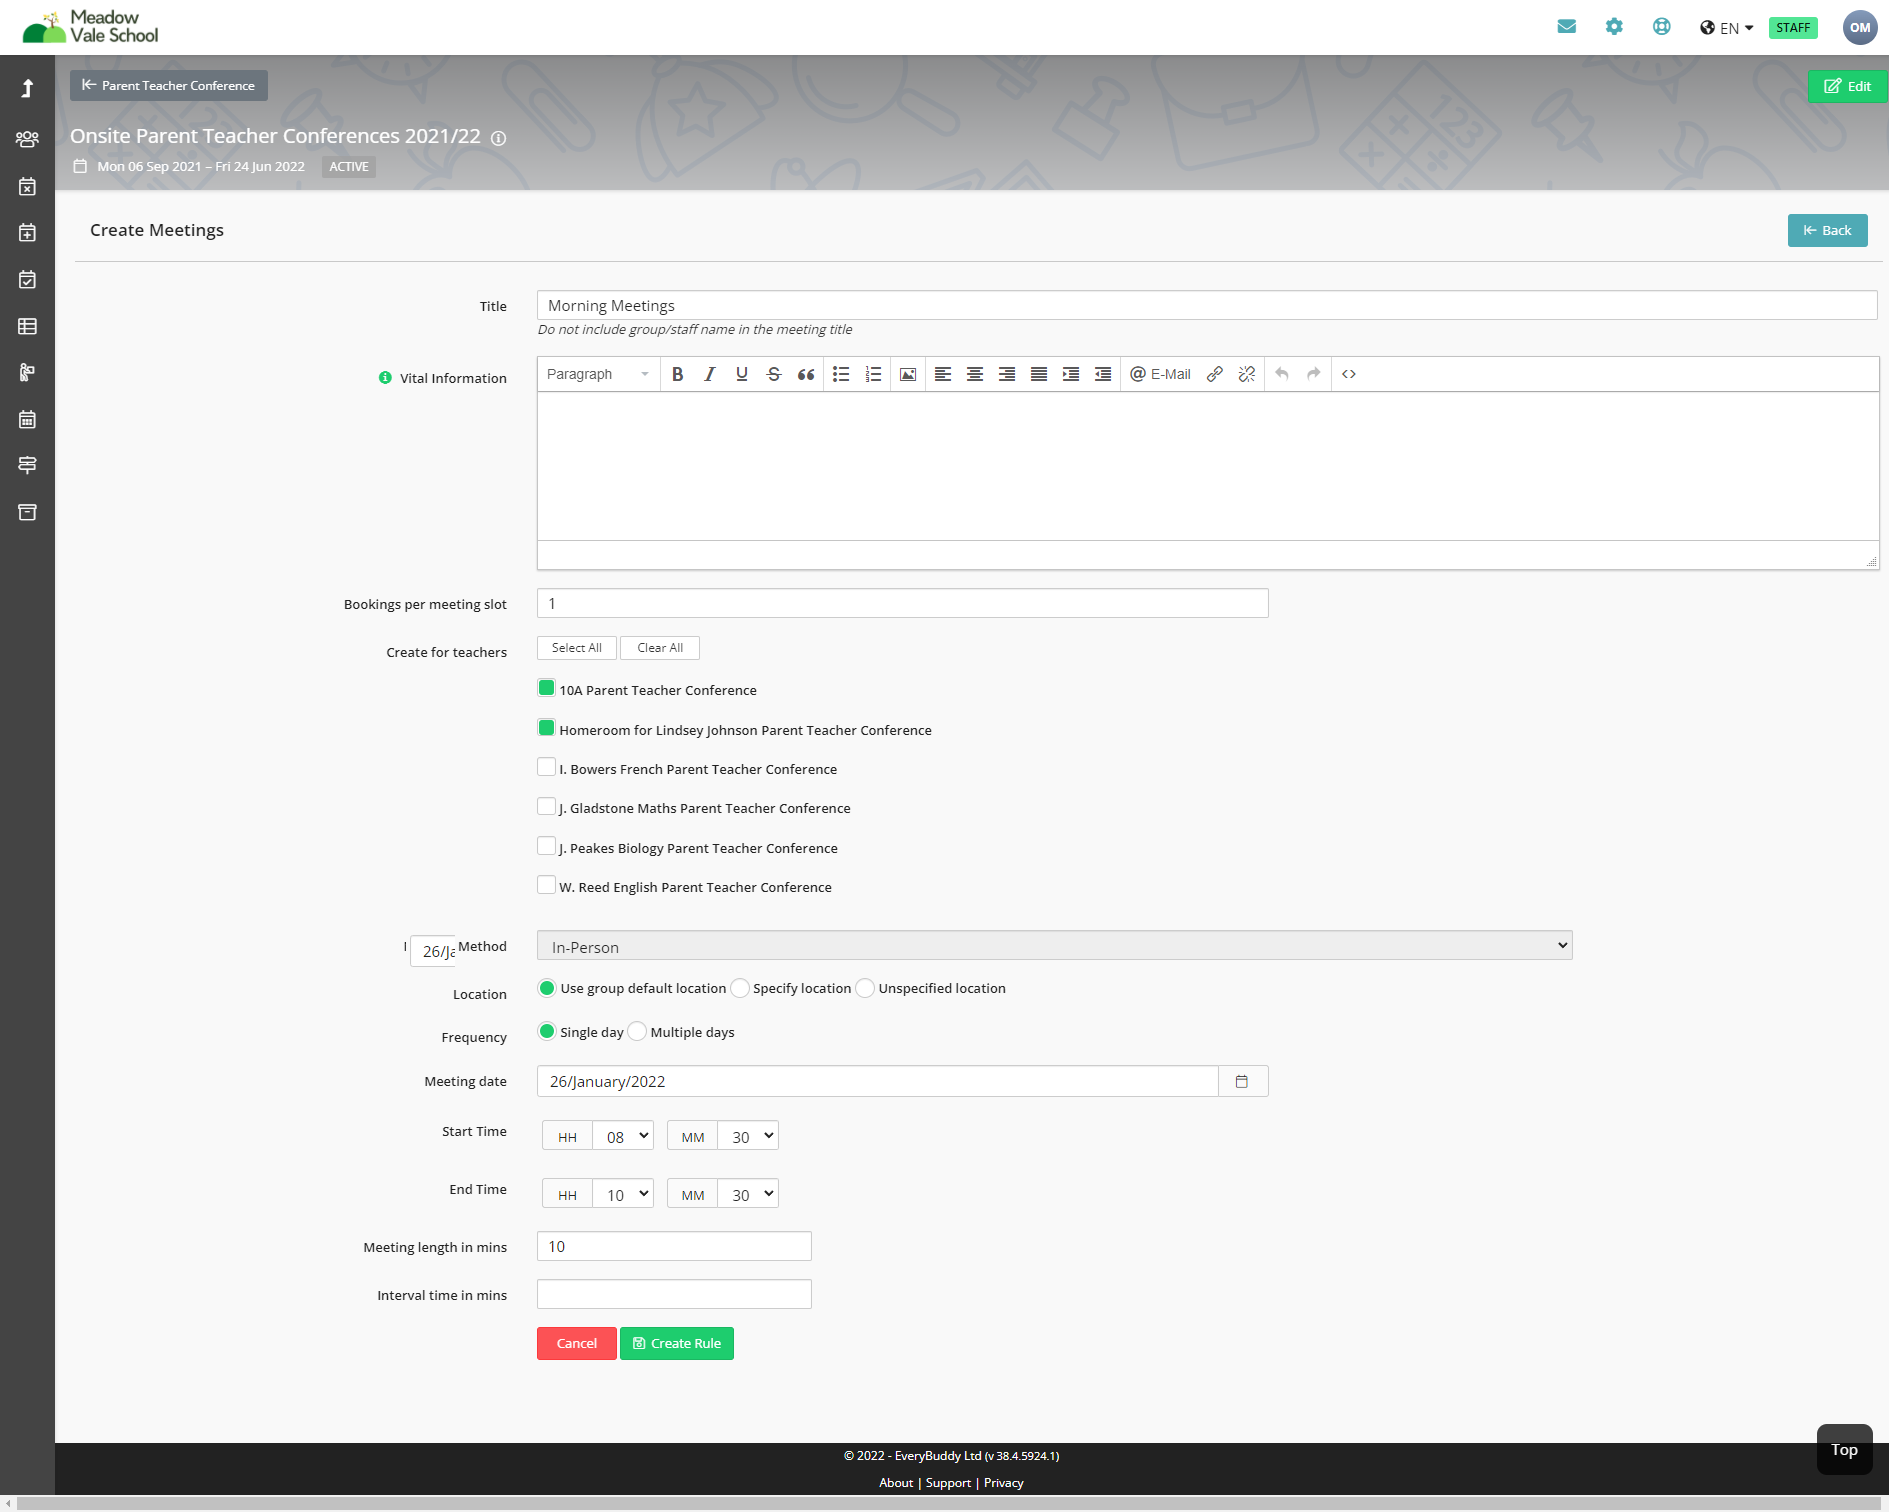Viewport: 1889px width, 1512px height.
Task: Align text right in editor
Action: pyautogui.click(x=1007, y=374)
